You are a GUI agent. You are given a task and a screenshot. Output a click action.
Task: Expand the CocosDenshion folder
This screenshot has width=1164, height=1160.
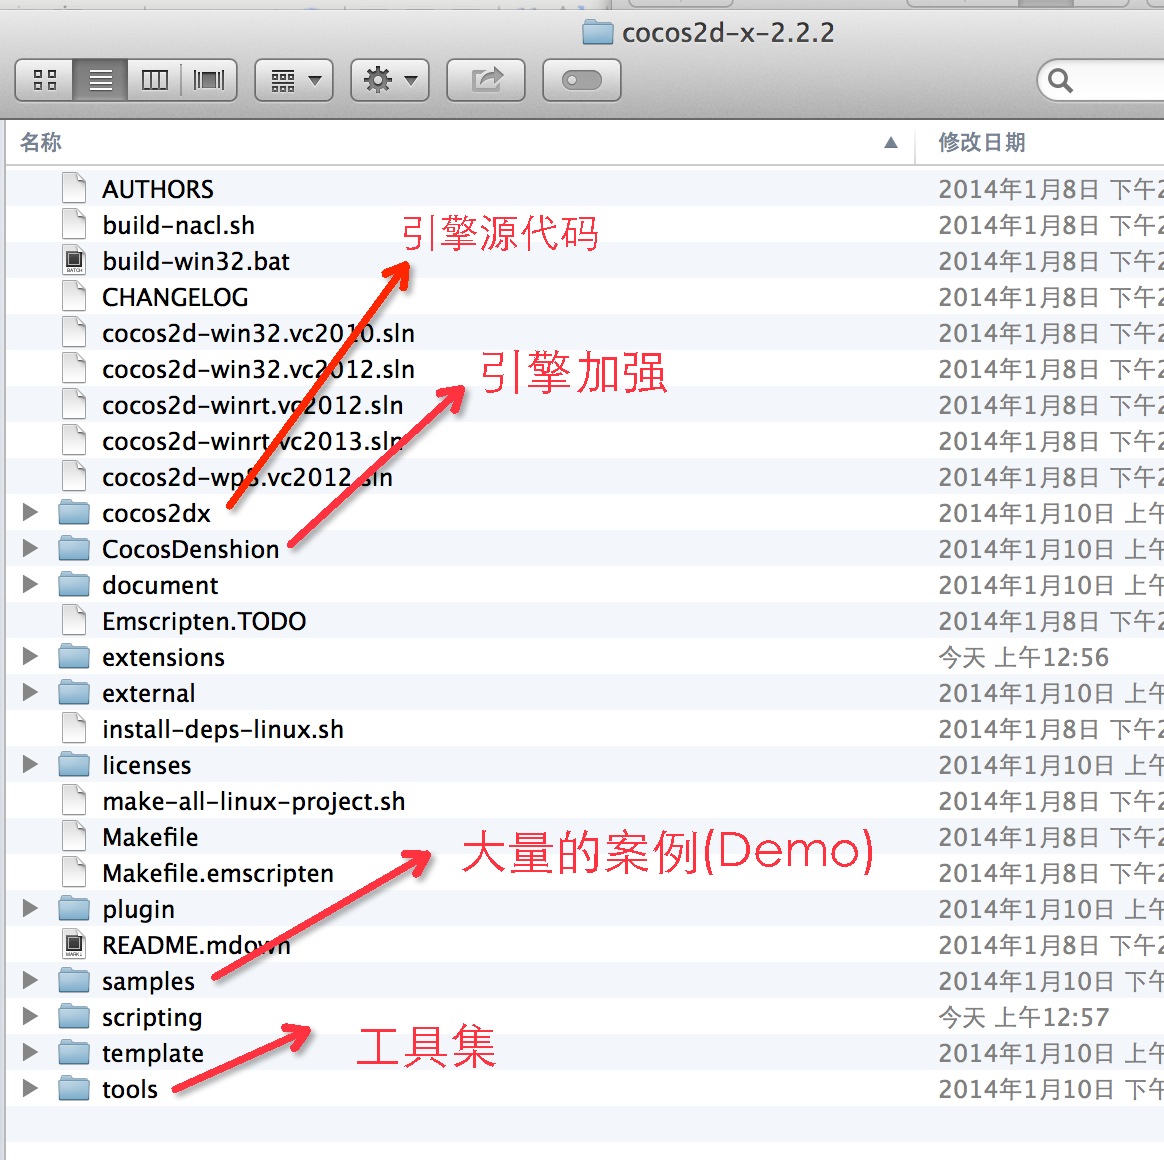coord(30,548)
